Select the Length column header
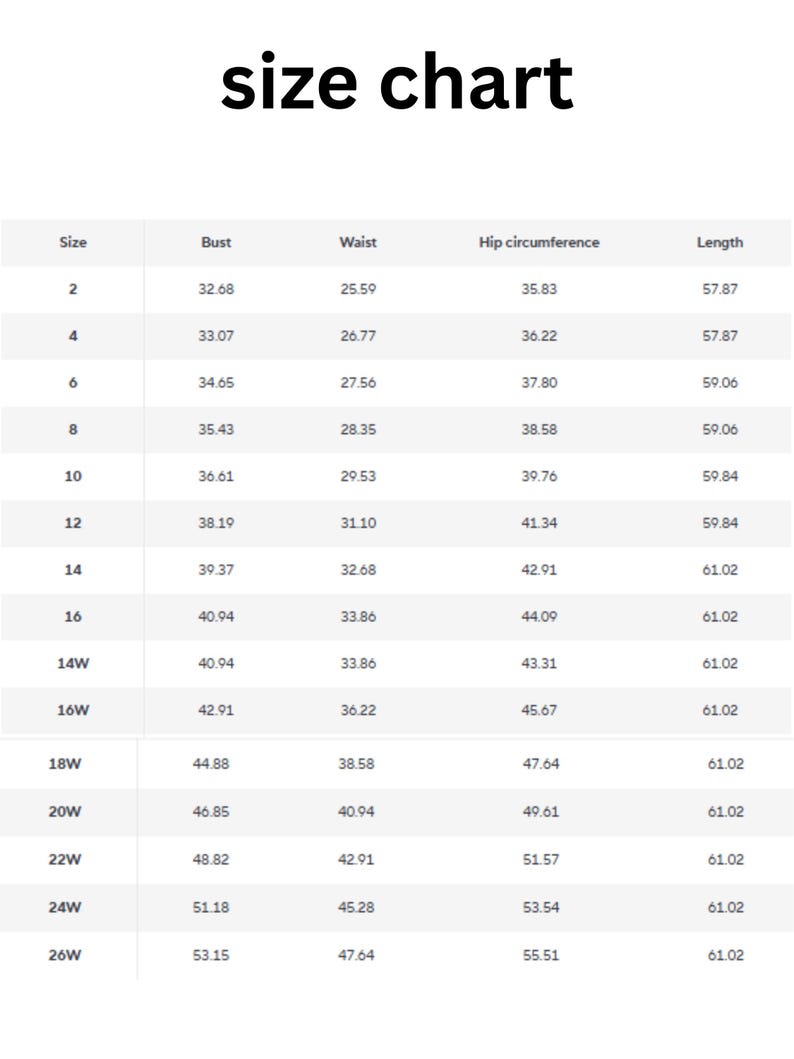Image resolution: width=794 pixels, height=1059 pixels. [x=720, y=242]
